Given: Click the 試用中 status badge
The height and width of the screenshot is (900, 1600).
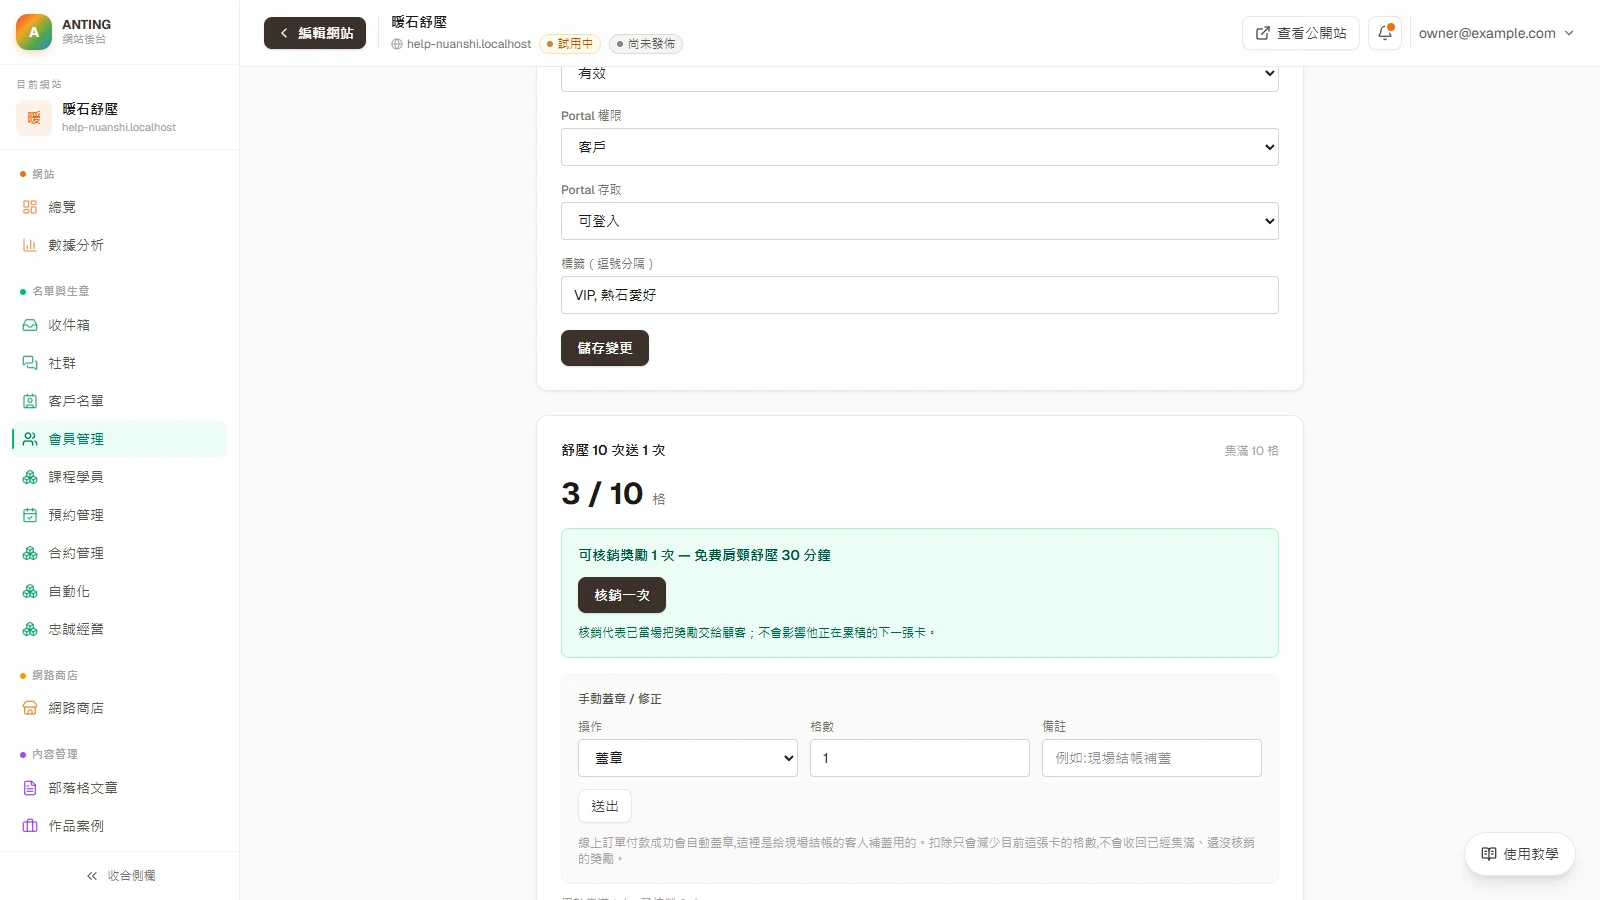Looking at the screenshot, I should (x=570, y=44).
